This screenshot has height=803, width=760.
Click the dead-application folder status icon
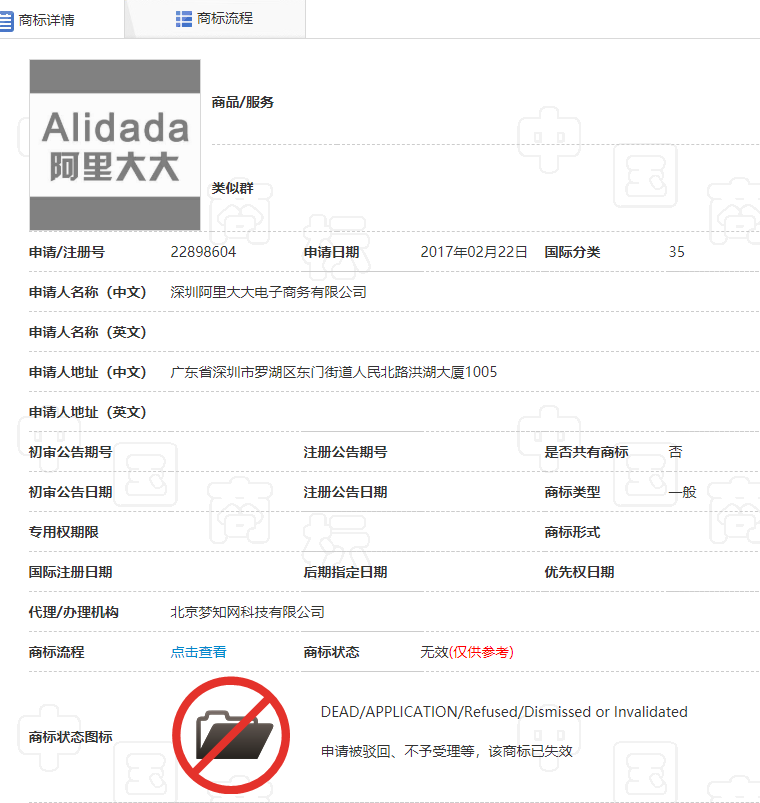231,735
